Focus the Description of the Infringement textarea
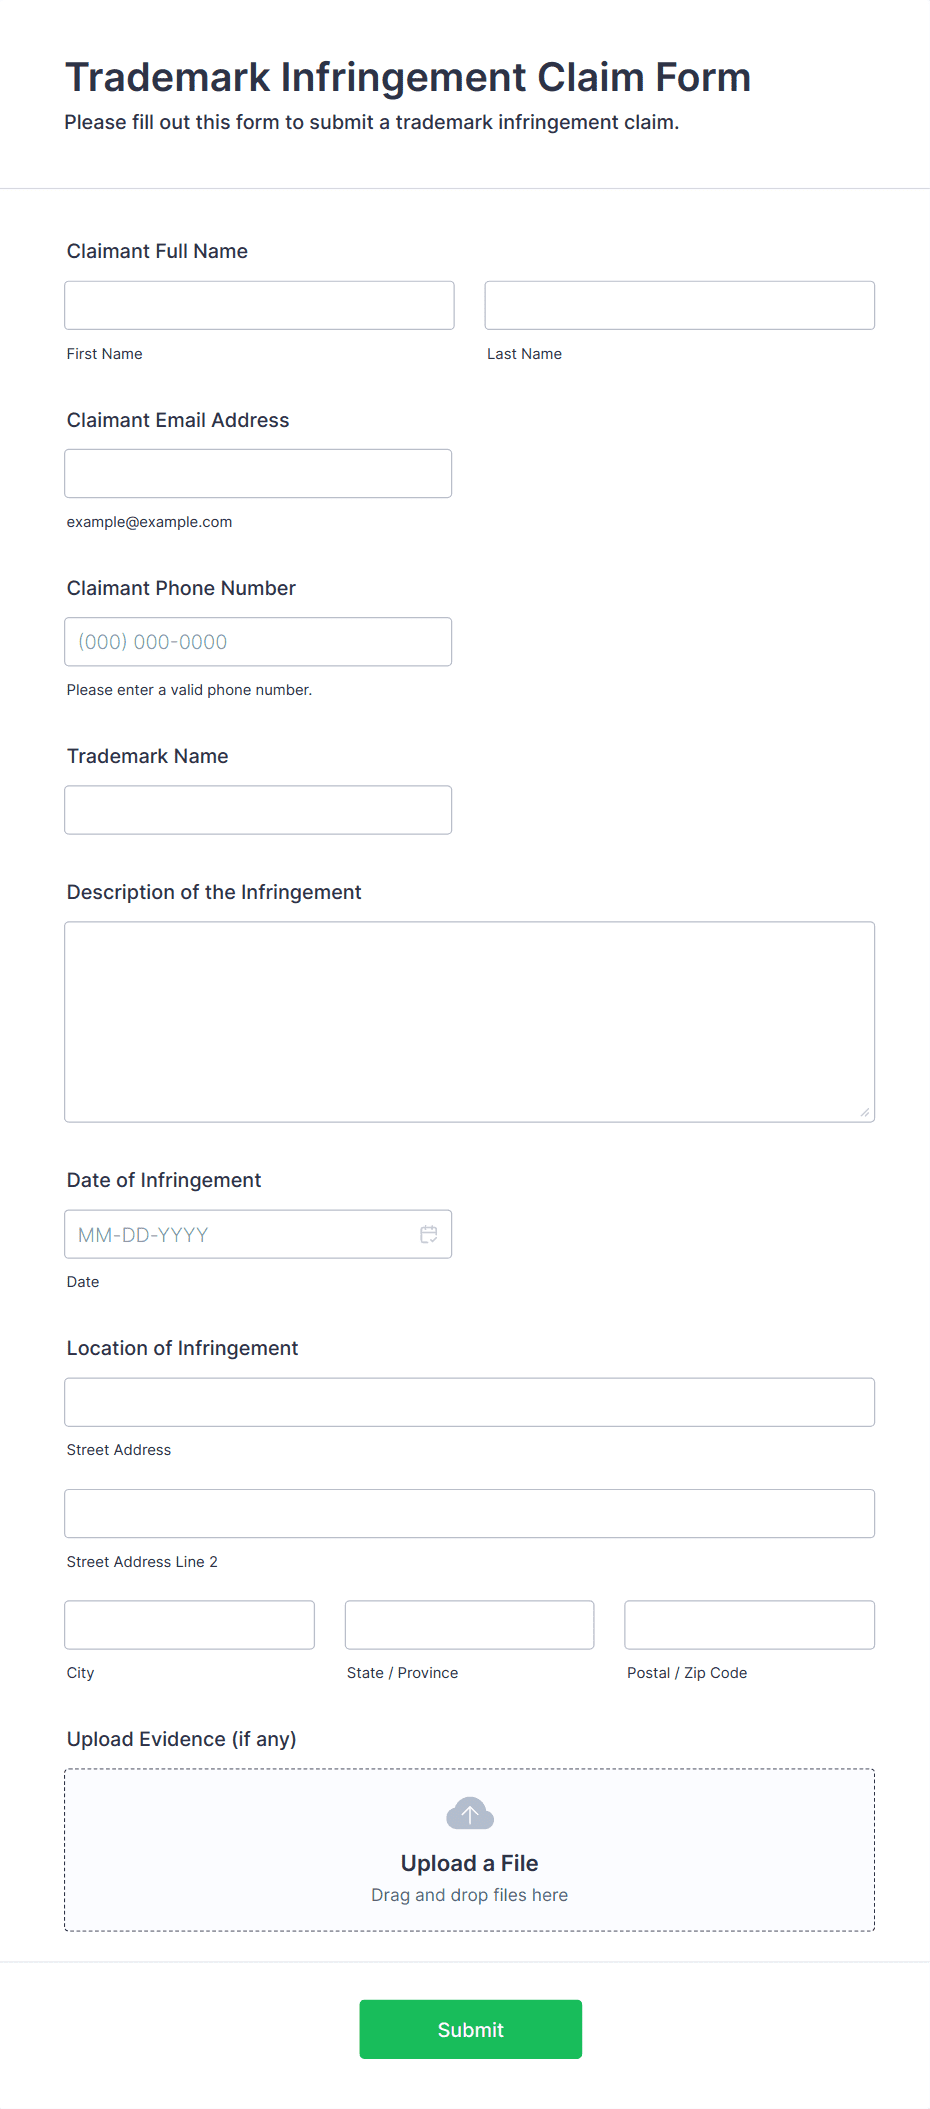This screenshot has width=930, height=2109. tap(470, 1021)
